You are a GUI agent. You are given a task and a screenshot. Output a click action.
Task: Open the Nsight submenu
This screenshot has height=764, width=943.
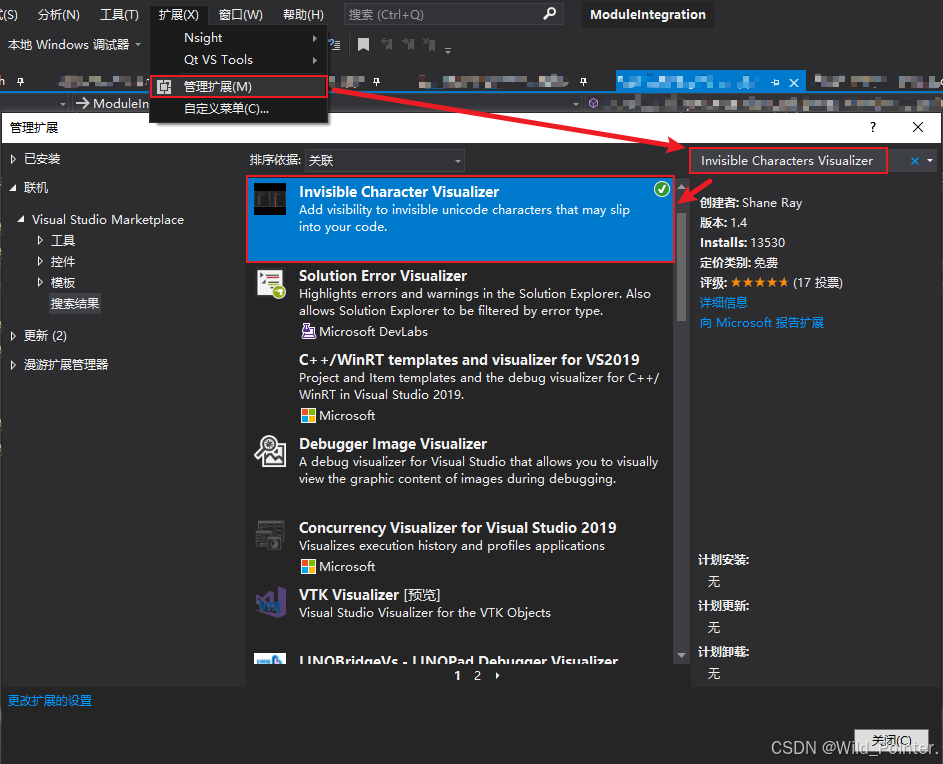pos(238,37)
